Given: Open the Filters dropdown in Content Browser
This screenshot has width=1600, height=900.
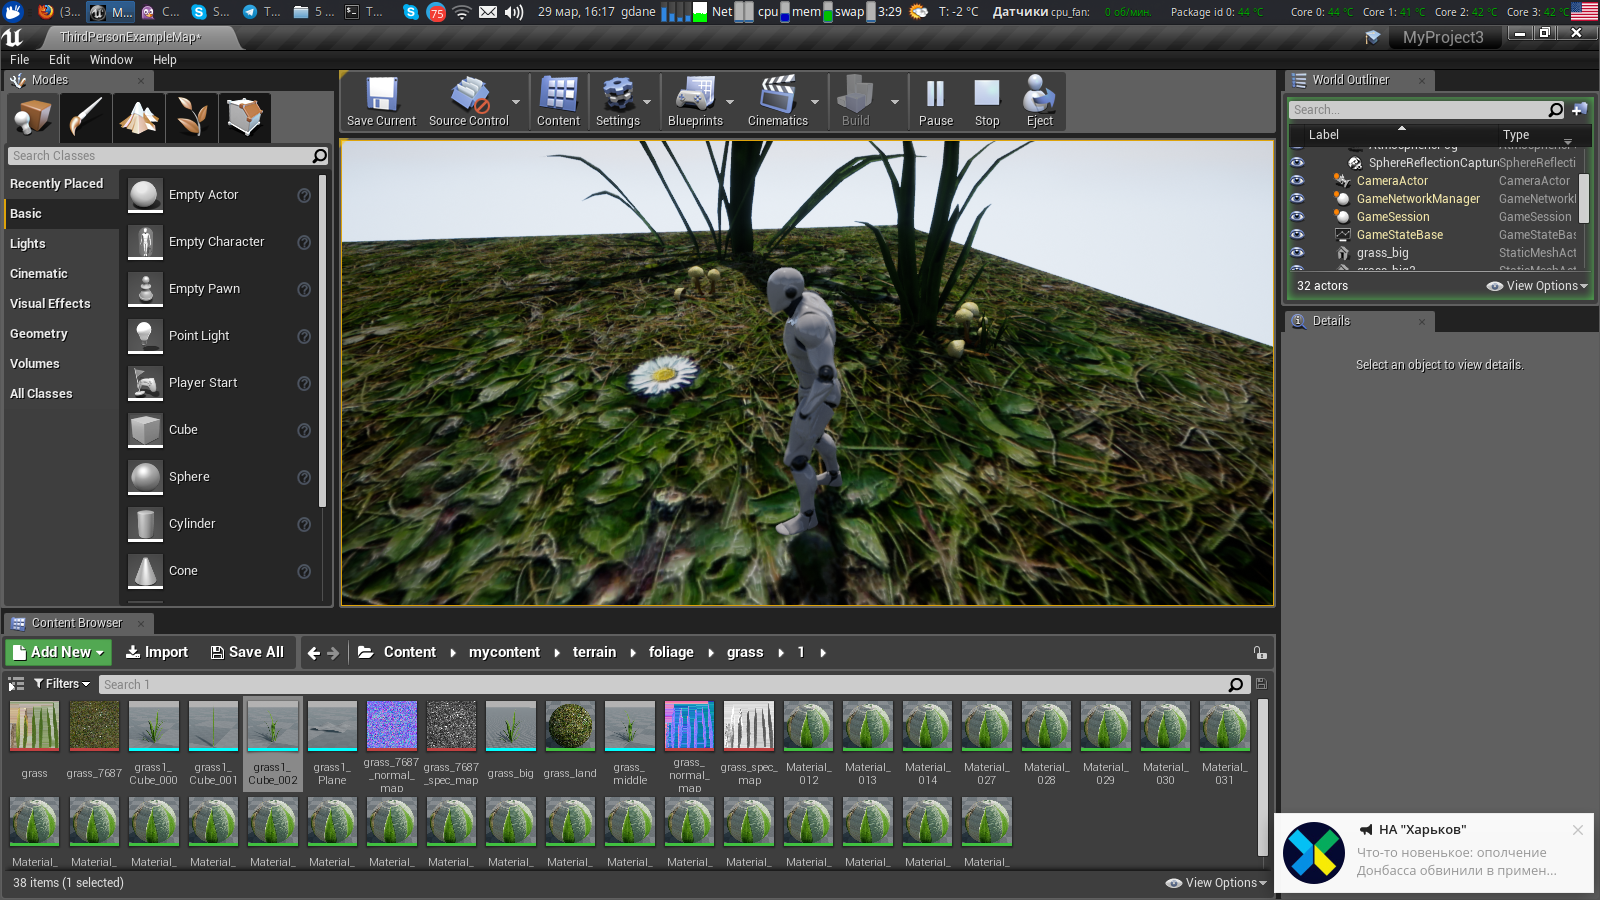Looking at the screenshot, I should [x=62, y=684].
